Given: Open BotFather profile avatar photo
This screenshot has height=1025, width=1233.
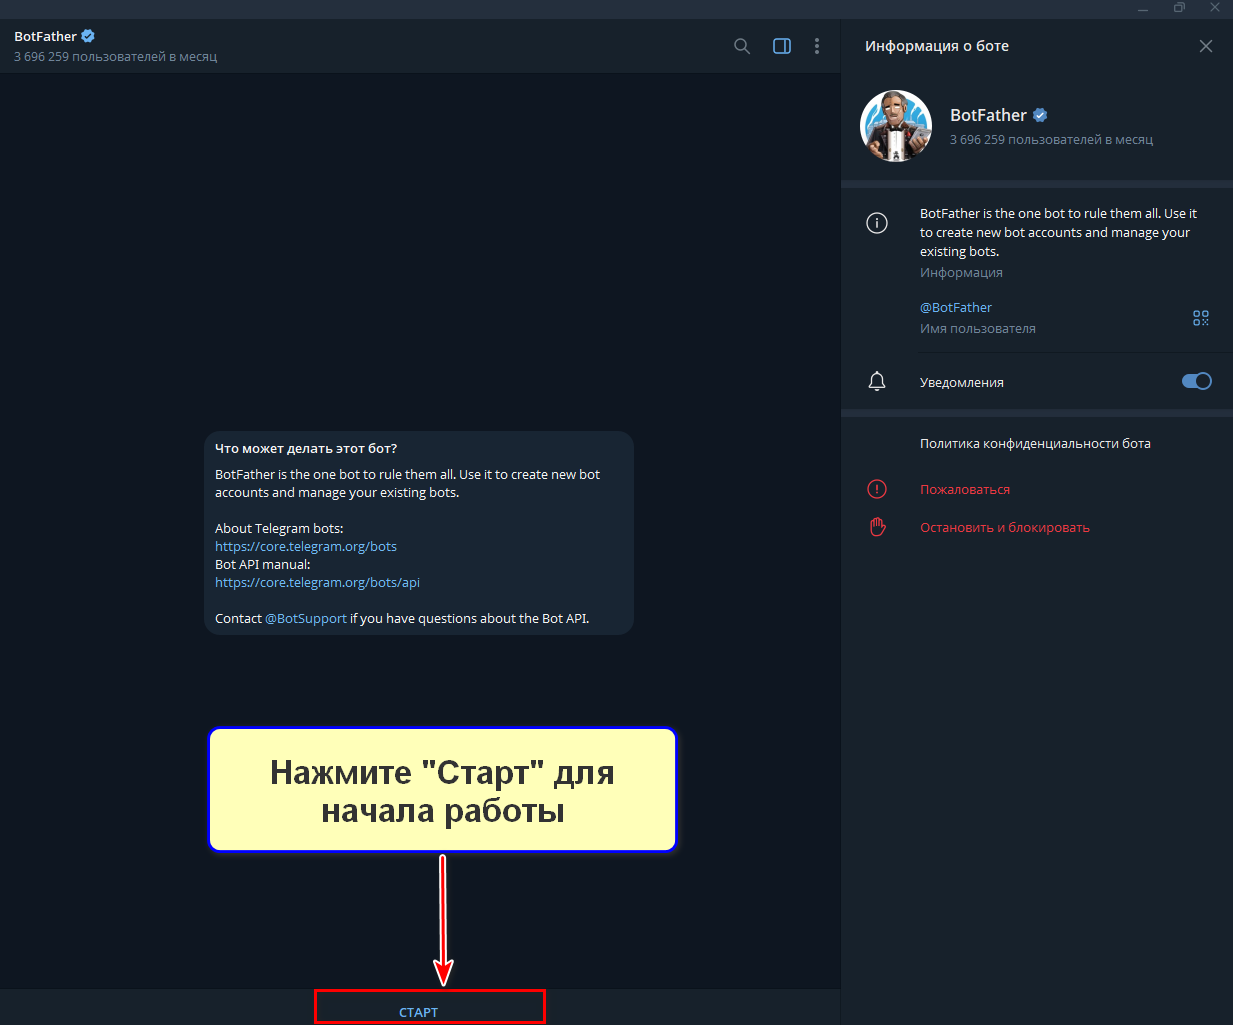Looking at the screenshot, I should coord(896,126).
